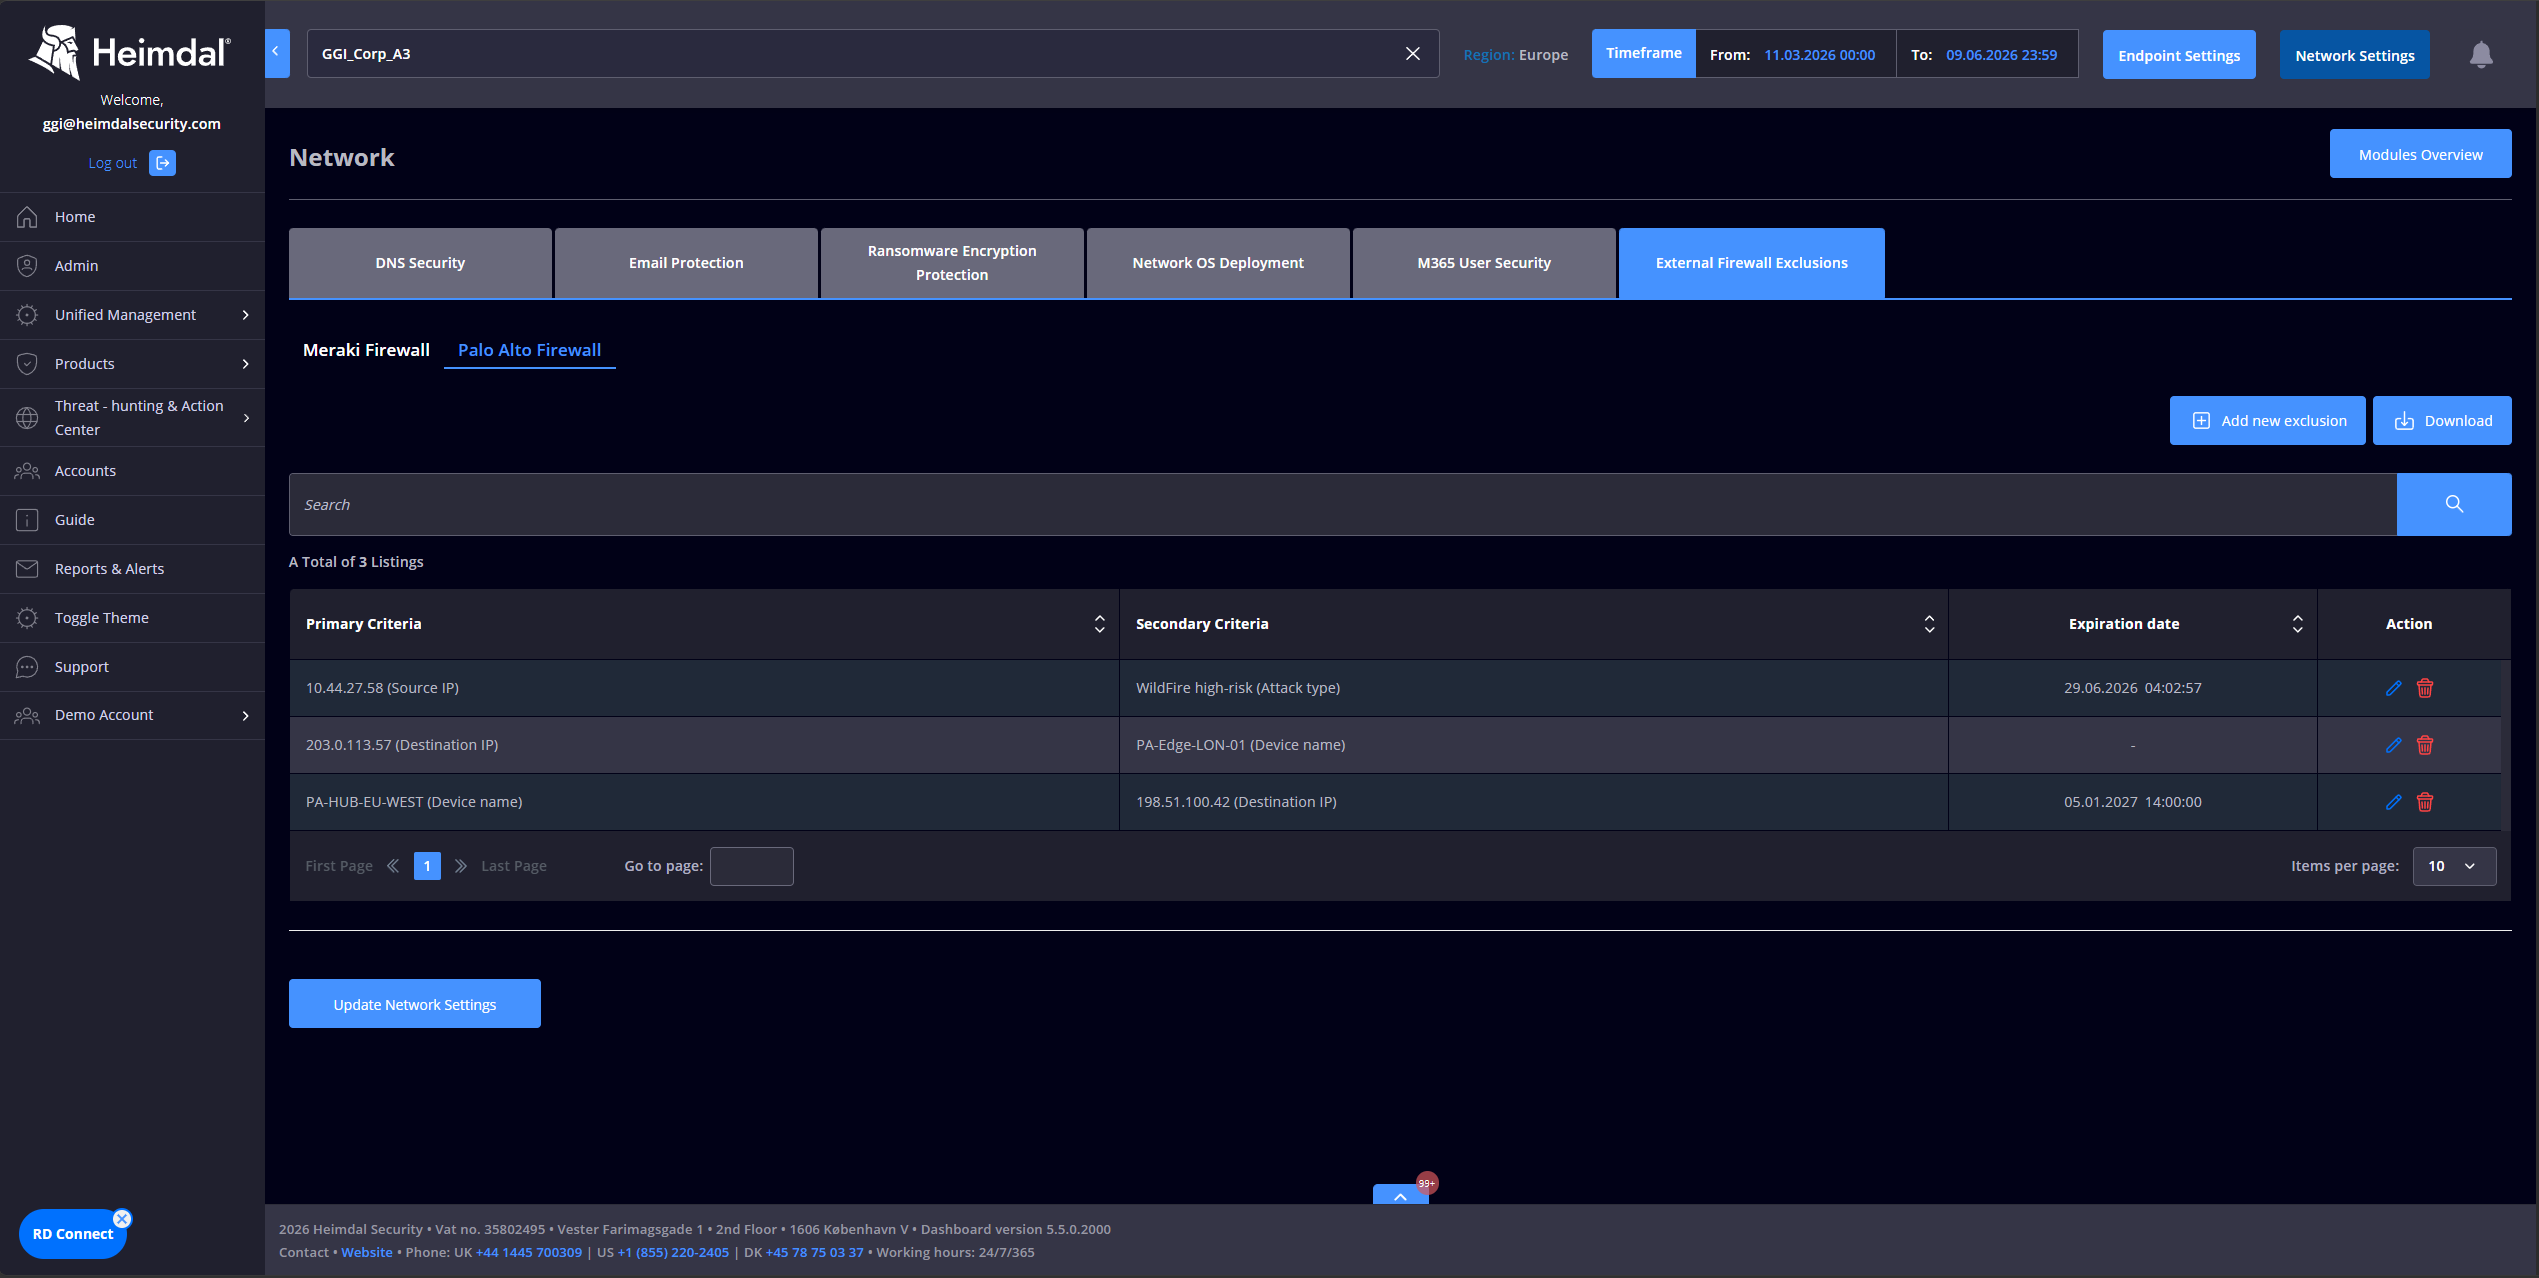Open Accounts in the sidebar

tap(132, 471)
